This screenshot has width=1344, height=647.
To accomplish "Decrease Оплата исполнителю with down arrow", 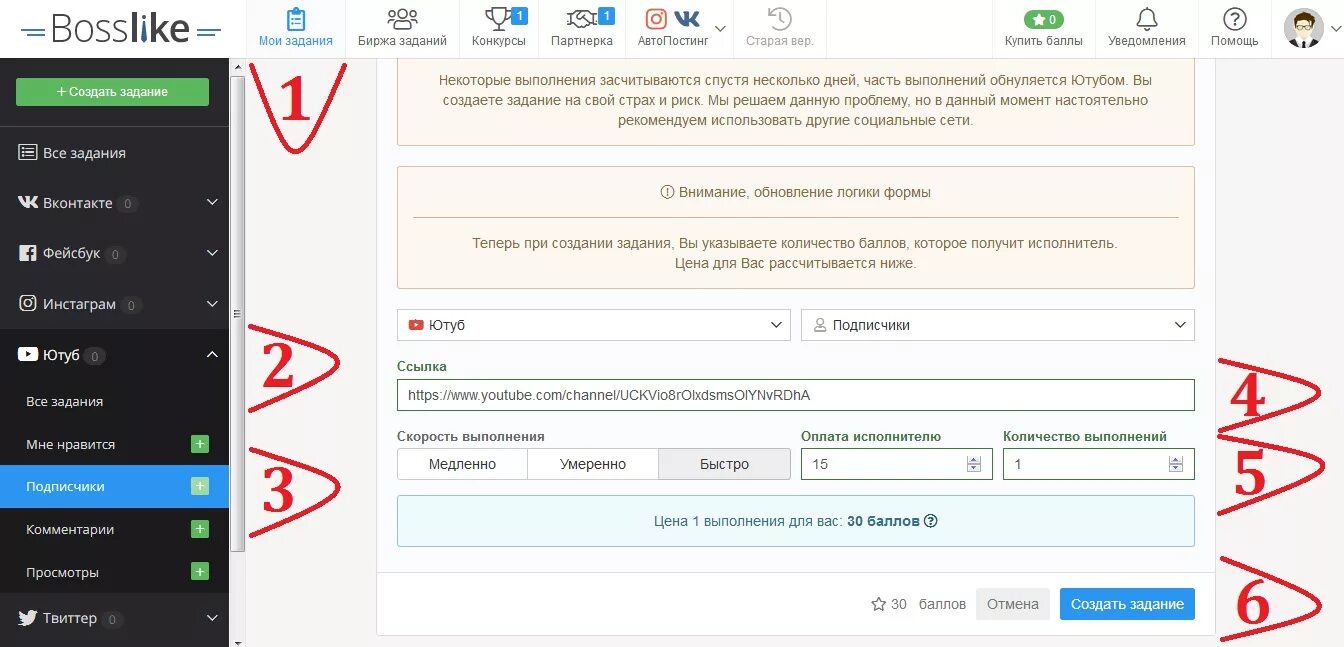I will pos(974,468).
